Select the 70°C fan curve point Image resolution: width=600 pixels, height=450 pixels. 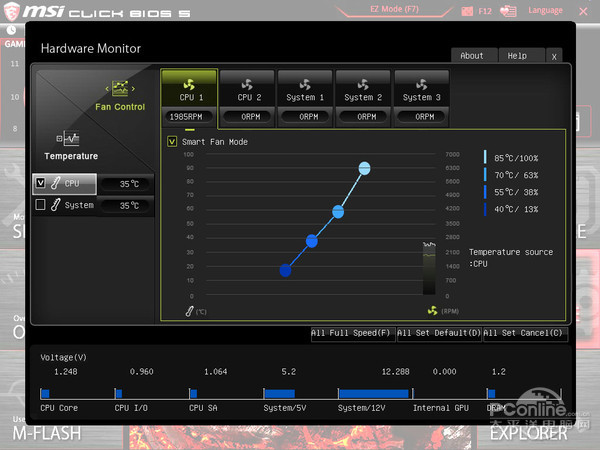pyautogui.click(x=338, y=212)
